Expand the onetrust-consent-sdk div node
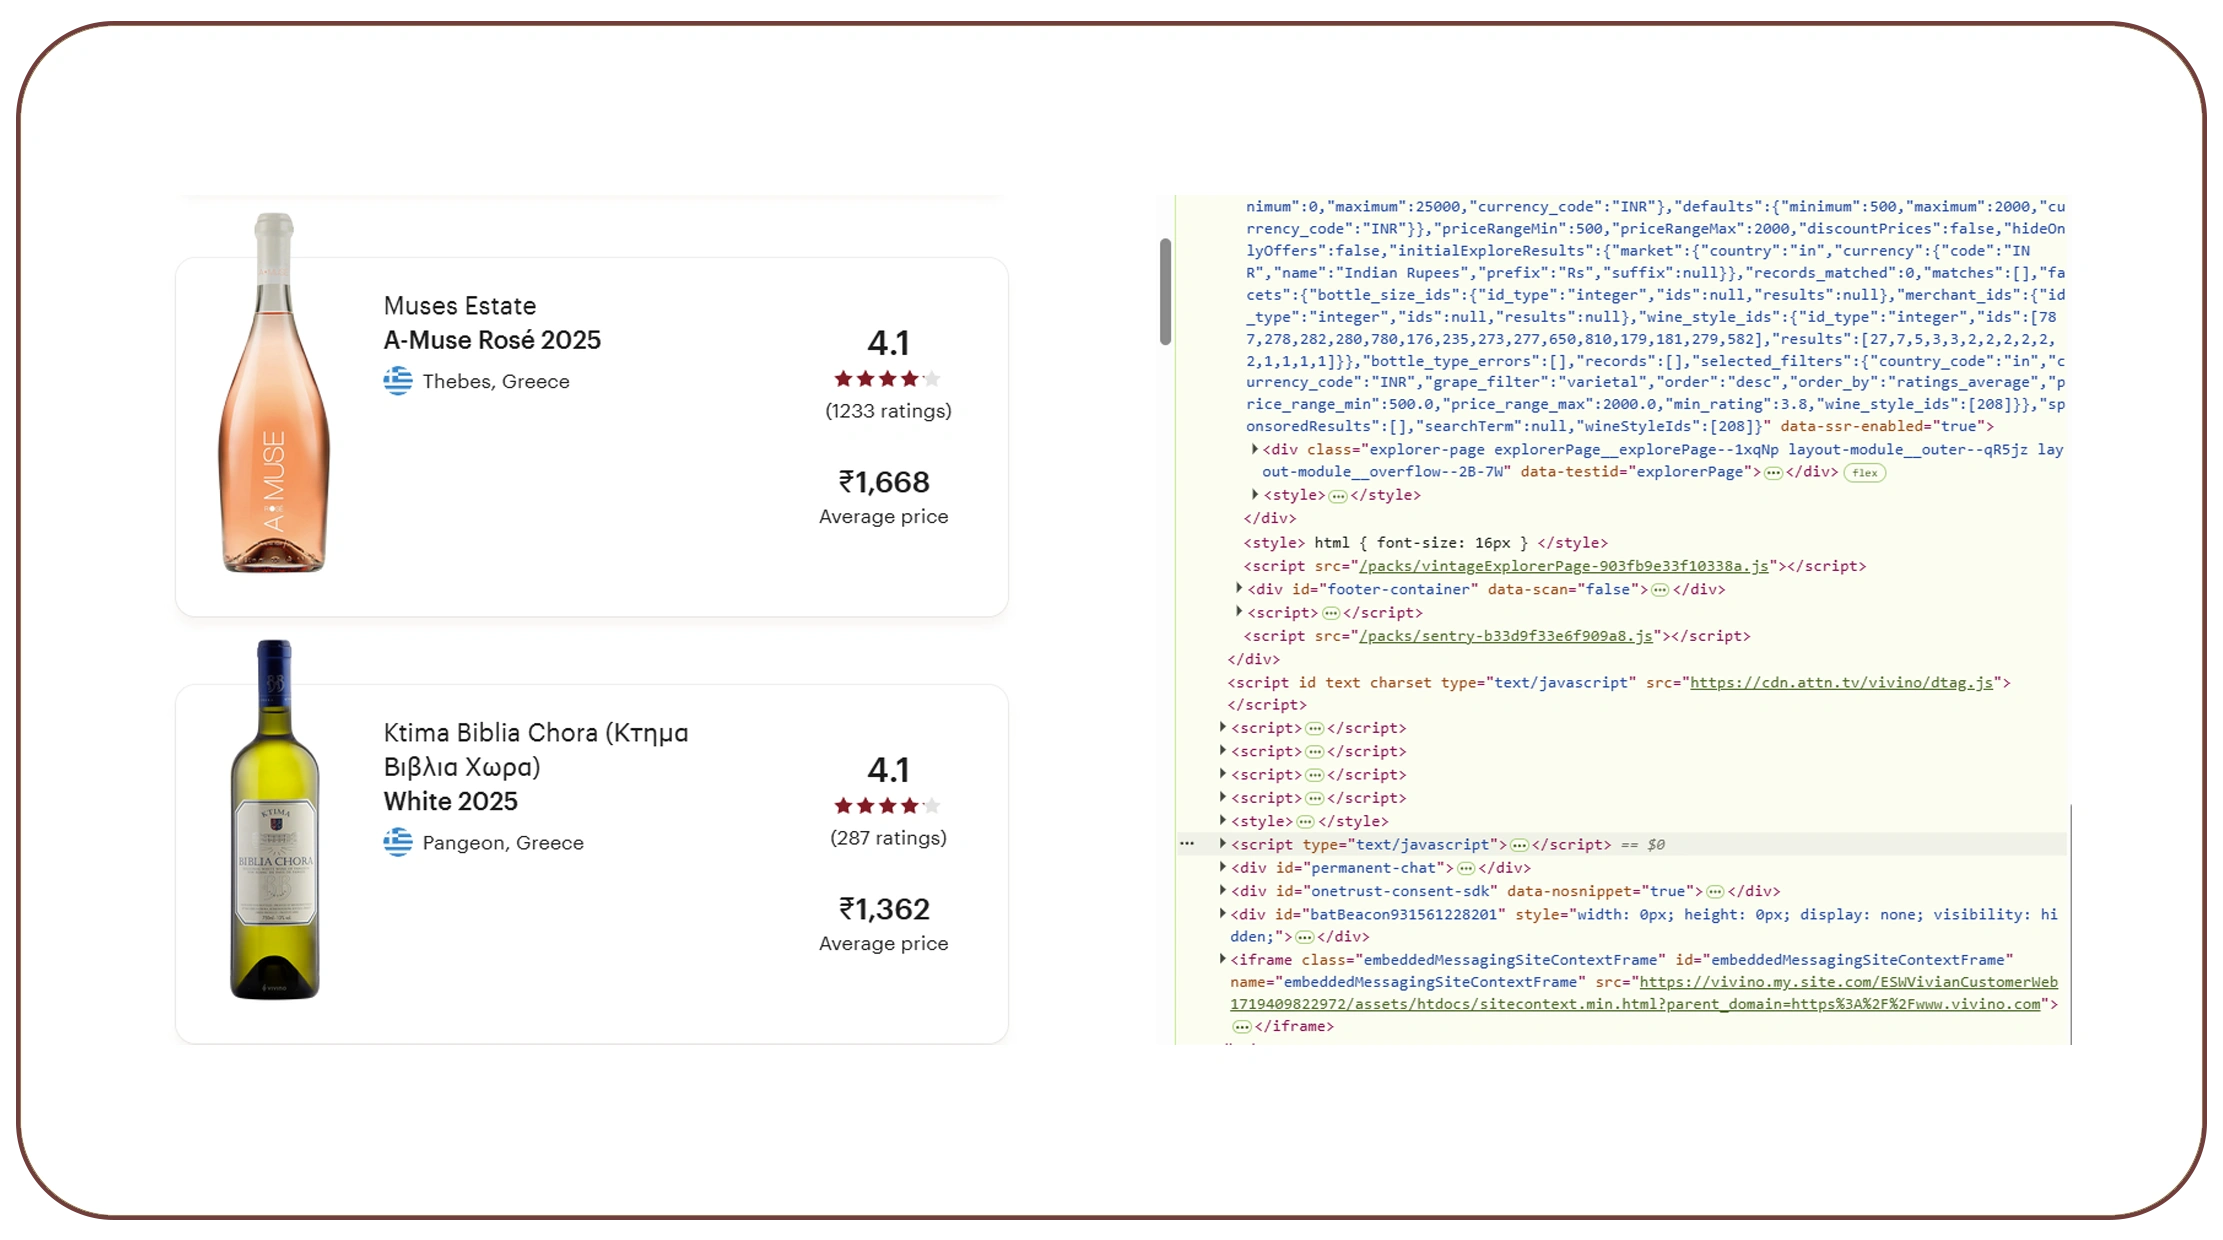Image resolution: width=2223 pixels, height=1240 pixels. [x=1223, y=890]
